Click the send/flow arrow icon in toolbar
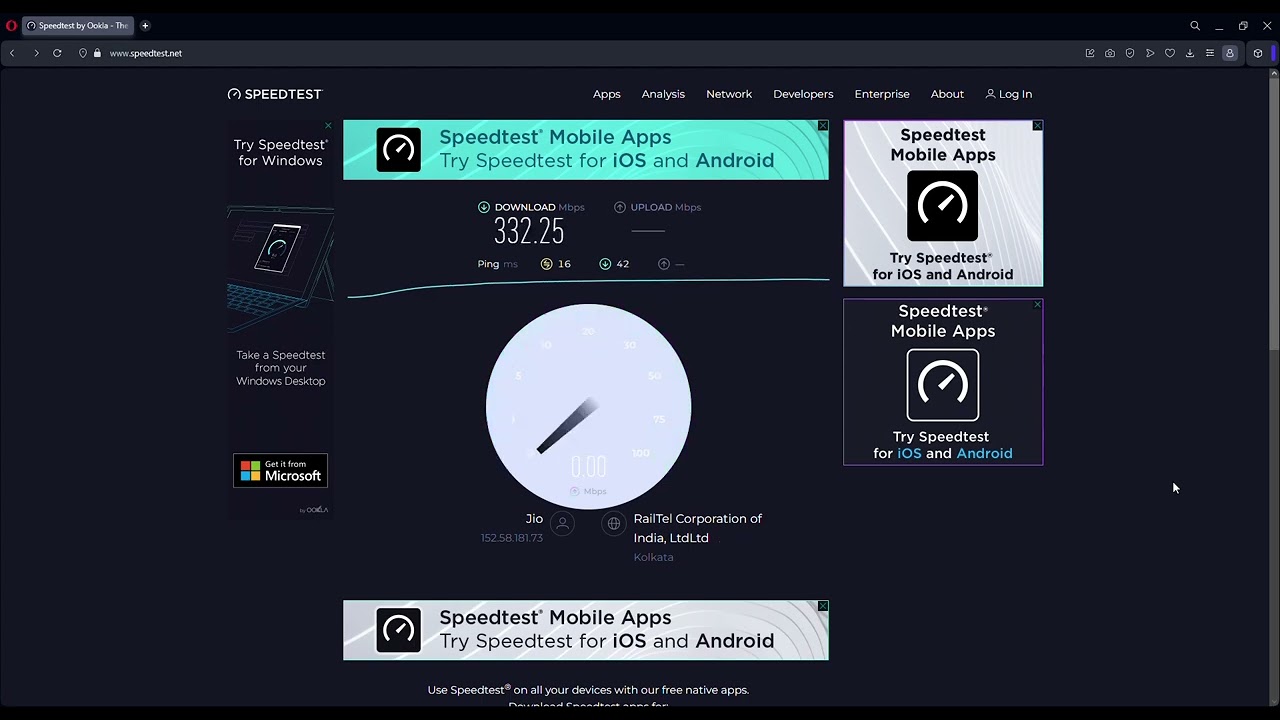1280x720 pixels. pos(1150,53)
